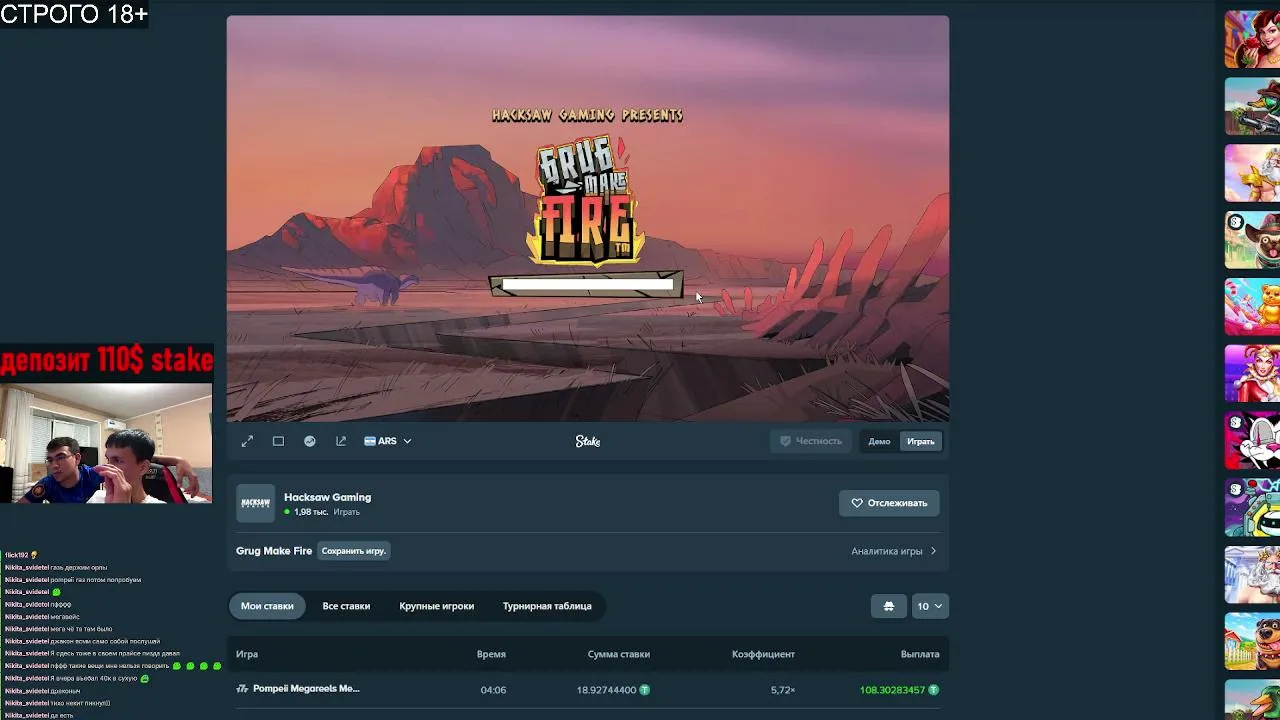
Task: Open live stats chart icon
Action: point(310,441)
